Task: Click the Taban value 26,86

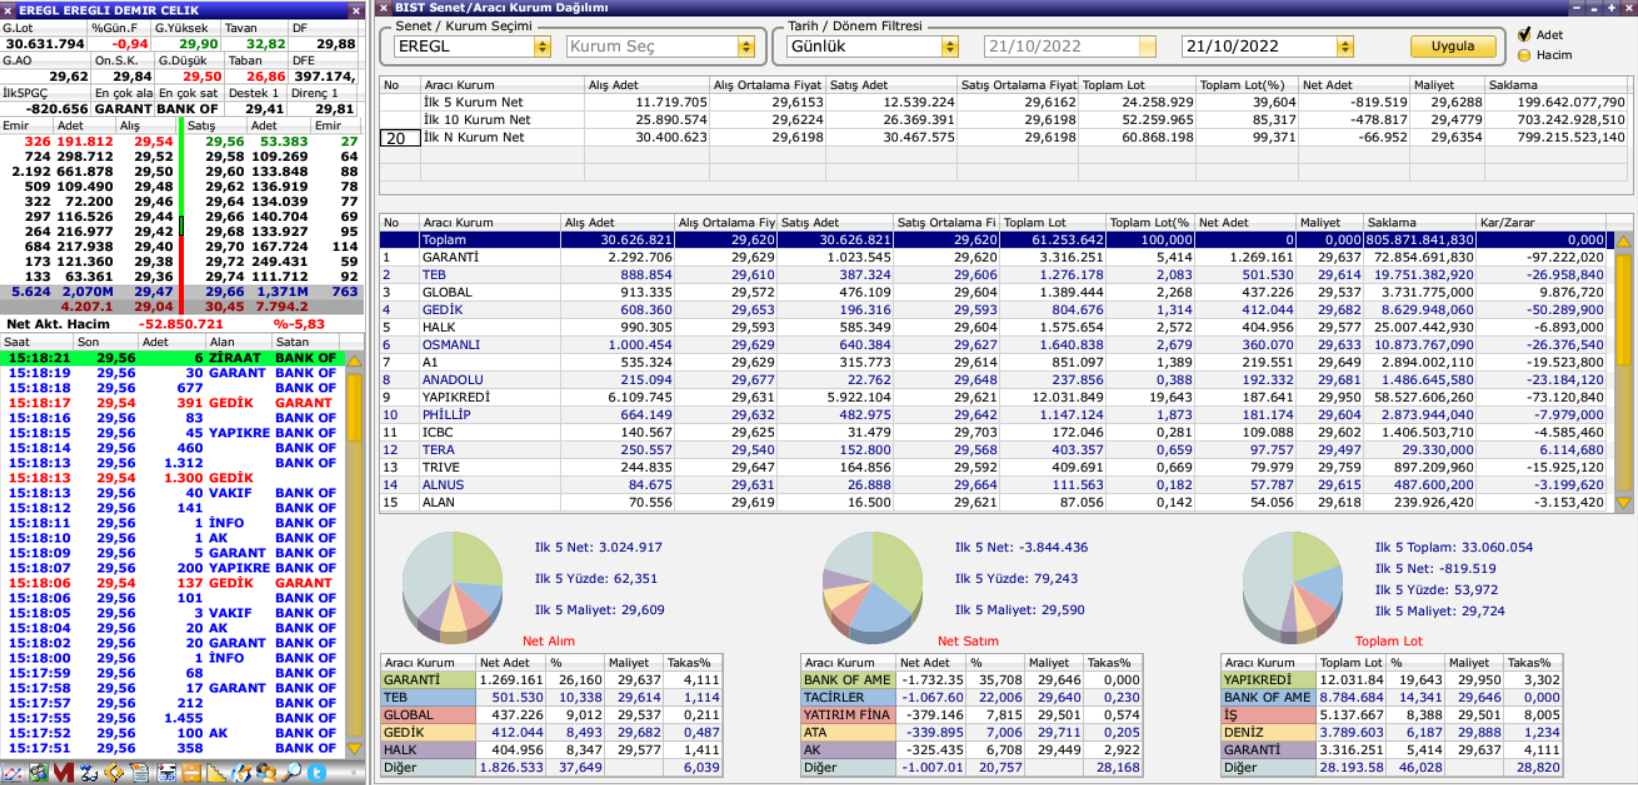Action: click(x=266, y=76)
